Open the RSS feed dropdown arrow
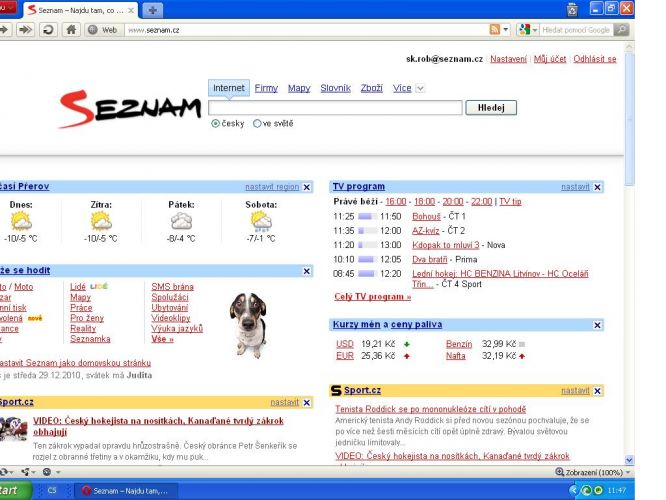The image size is (666, 500). (505, 30)
